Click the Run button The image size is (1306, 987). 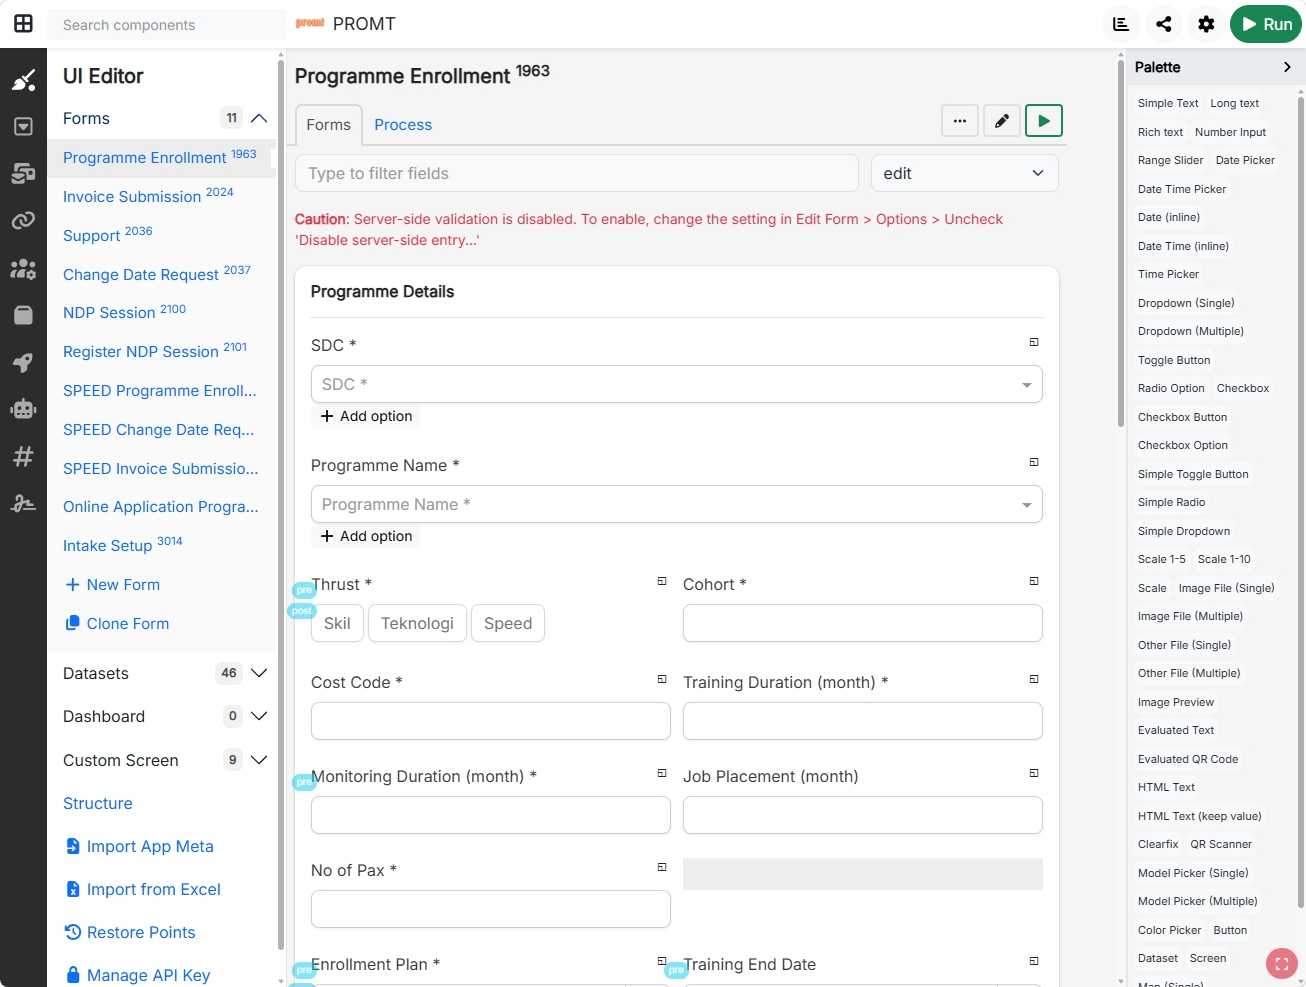[1266, 24]
